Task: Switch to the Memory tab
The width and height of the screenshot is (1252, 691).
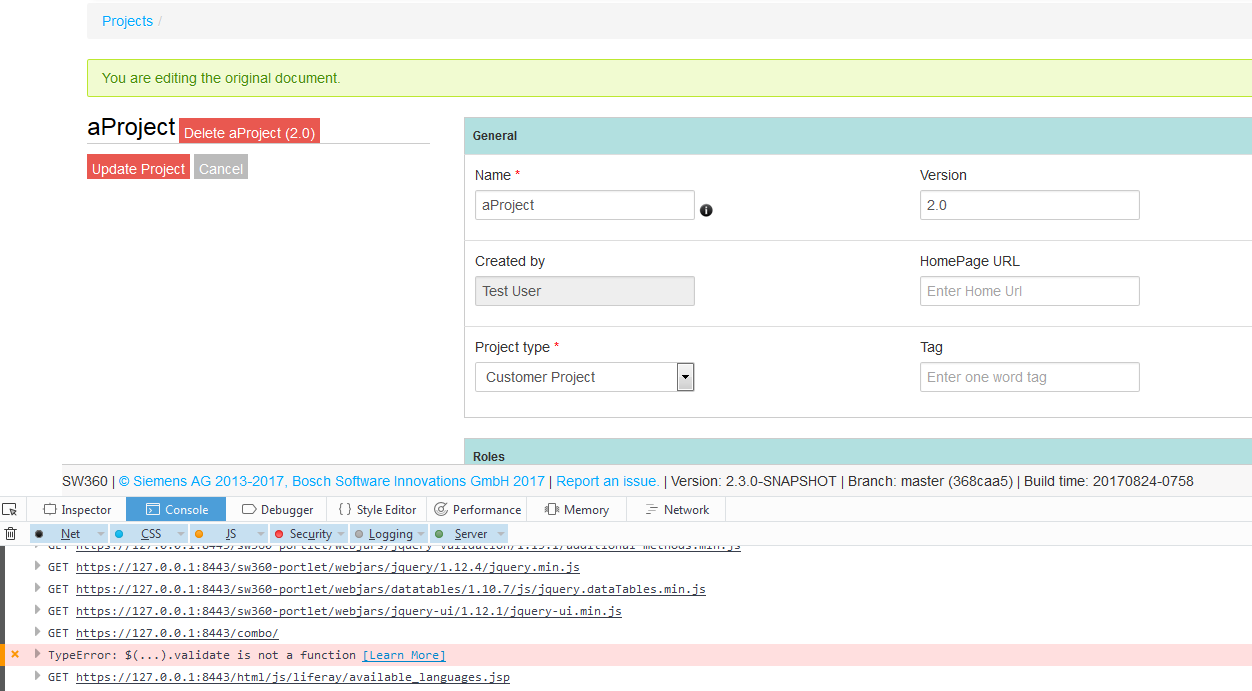Action: [577, 509]
